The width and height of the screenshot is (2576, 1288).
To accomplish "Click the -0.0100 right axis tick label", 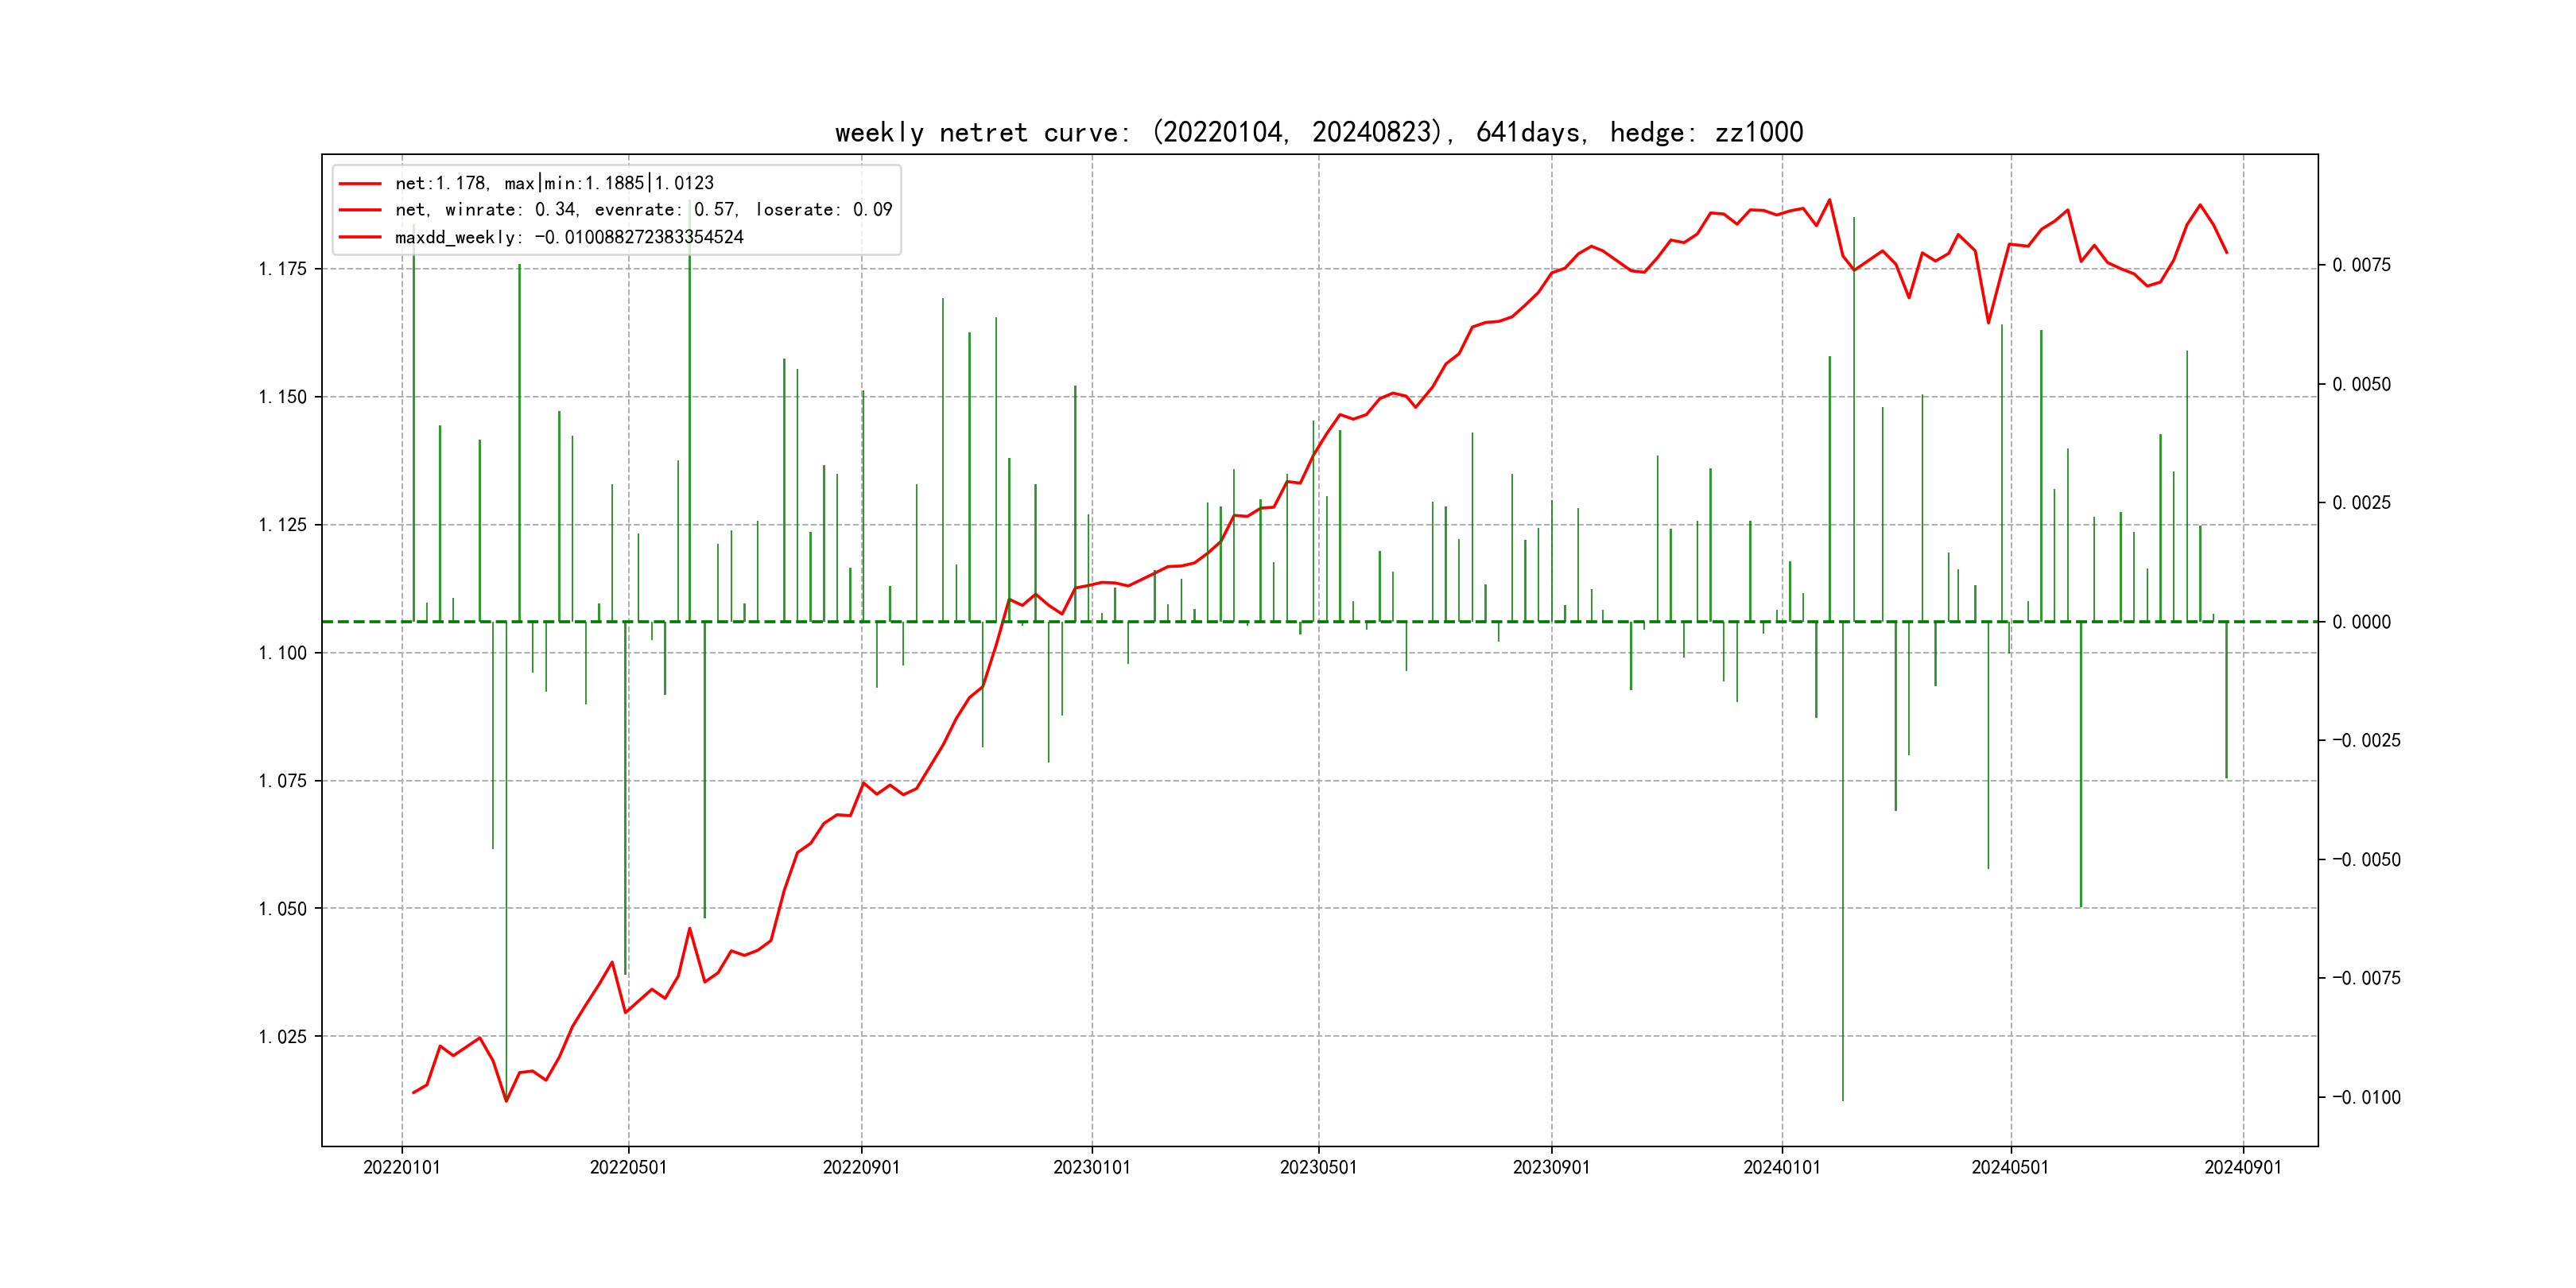I will click(x=2366, y=1098).
